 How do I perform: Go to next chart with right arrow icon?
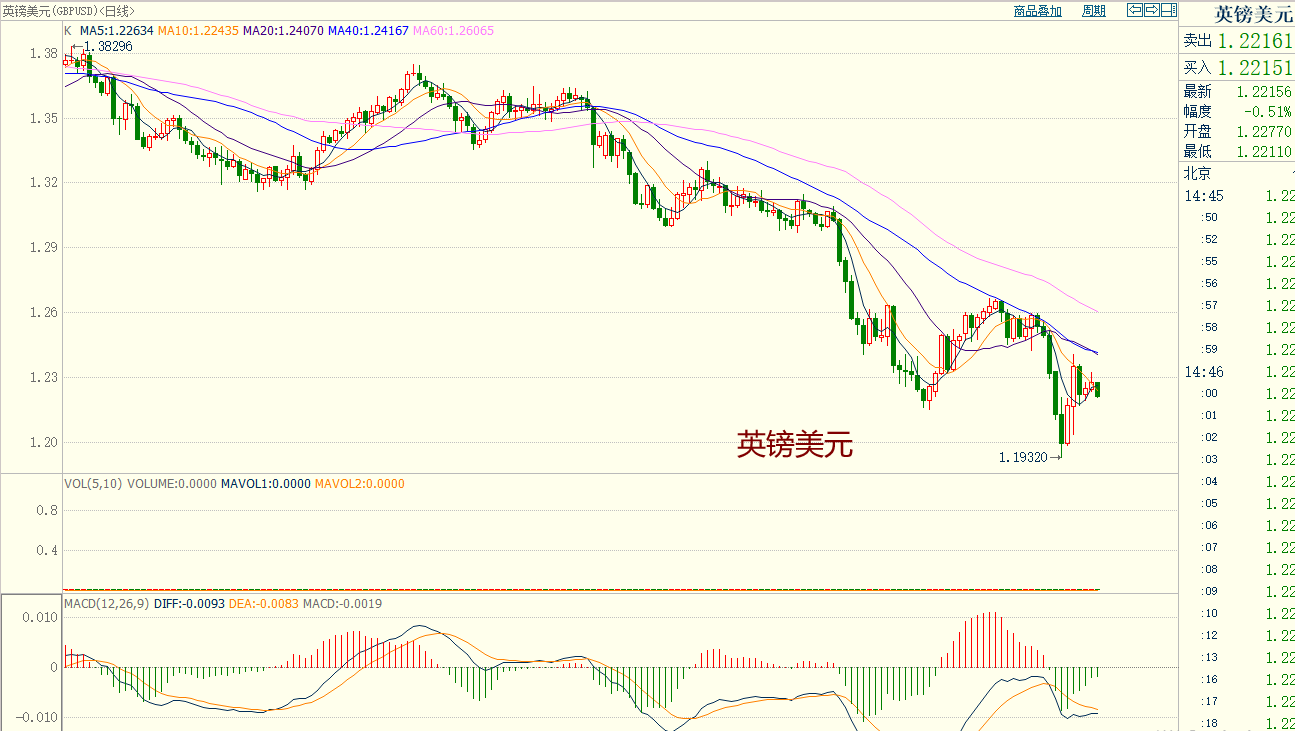1152,10
